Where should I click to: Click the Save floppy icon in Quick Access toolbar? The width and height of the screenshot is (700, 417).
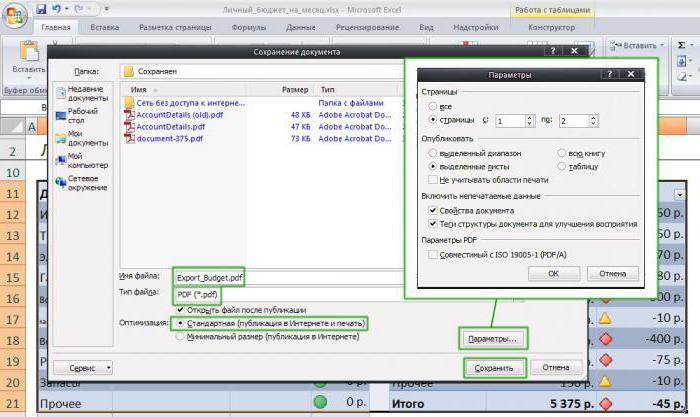tap(41, 9)
